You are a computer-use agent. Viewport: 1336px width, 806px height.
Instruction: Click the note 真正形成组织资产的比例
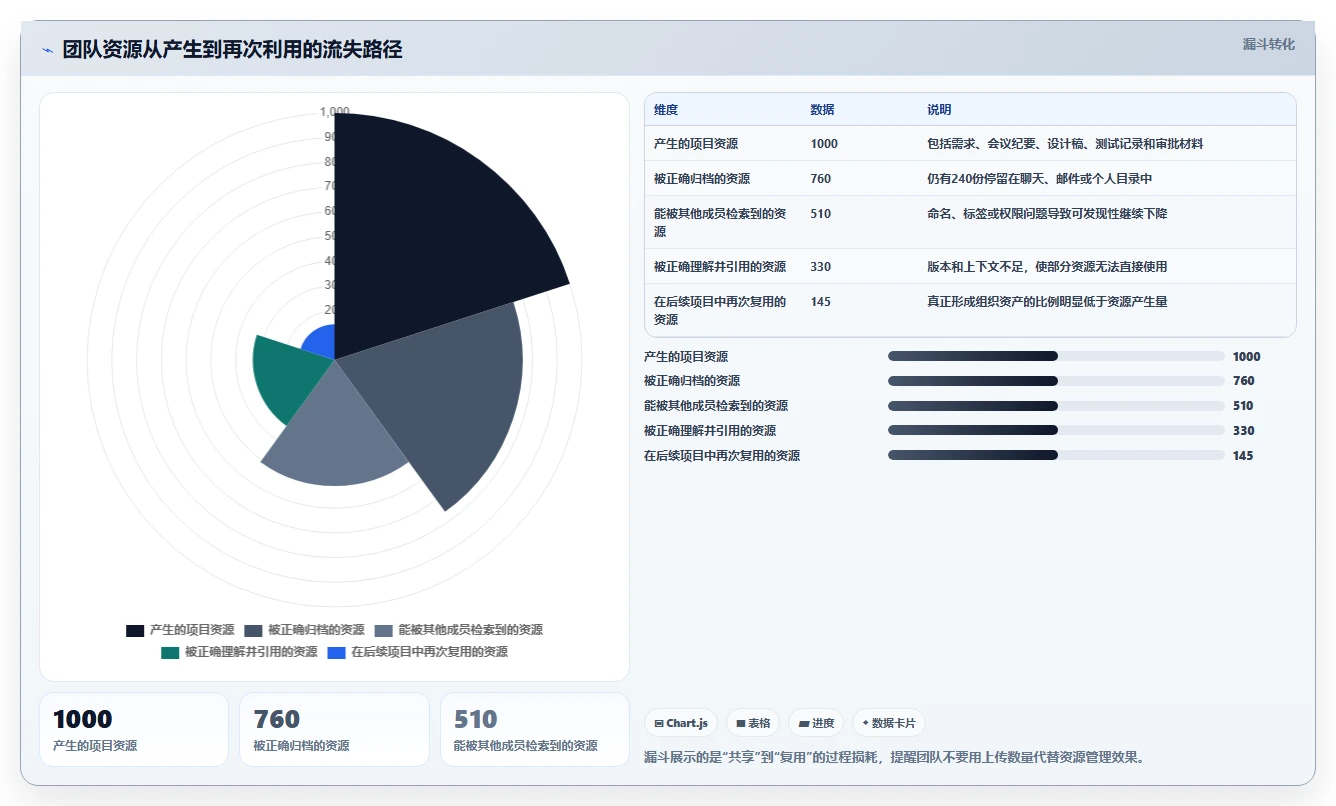pos(1047,302)
